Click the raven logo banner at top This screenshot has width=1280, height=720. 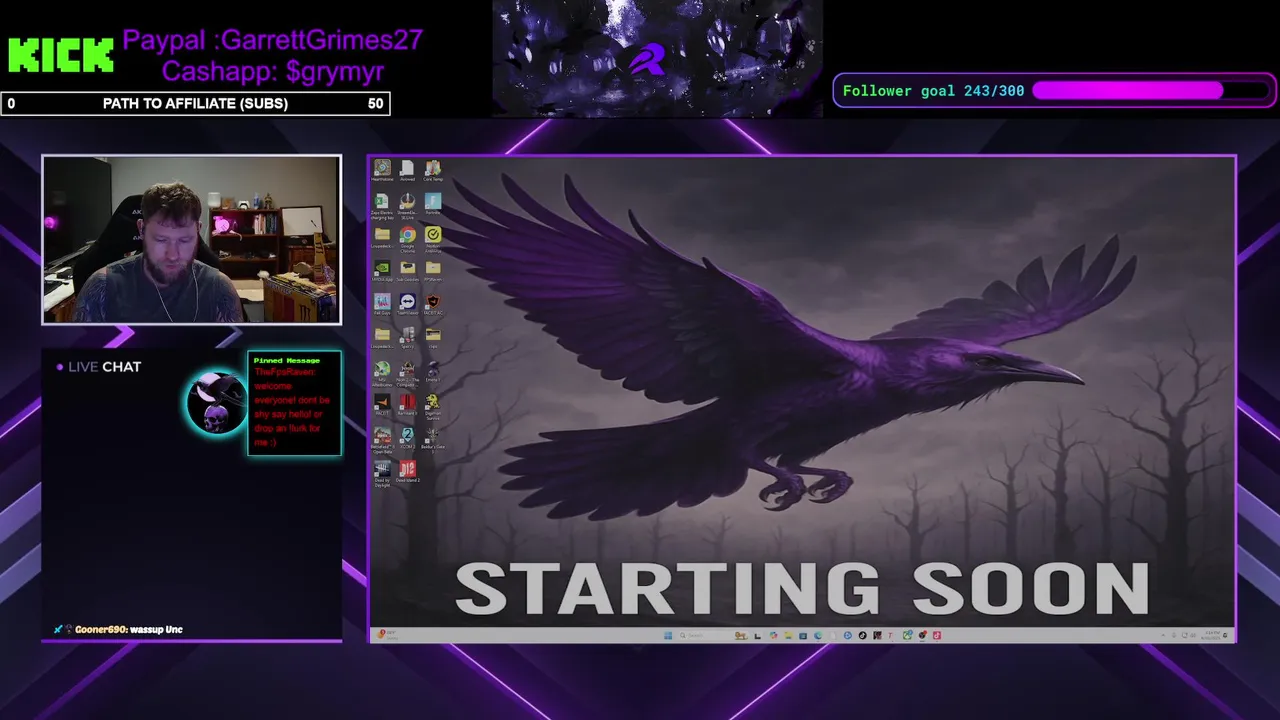pos(657,58)
